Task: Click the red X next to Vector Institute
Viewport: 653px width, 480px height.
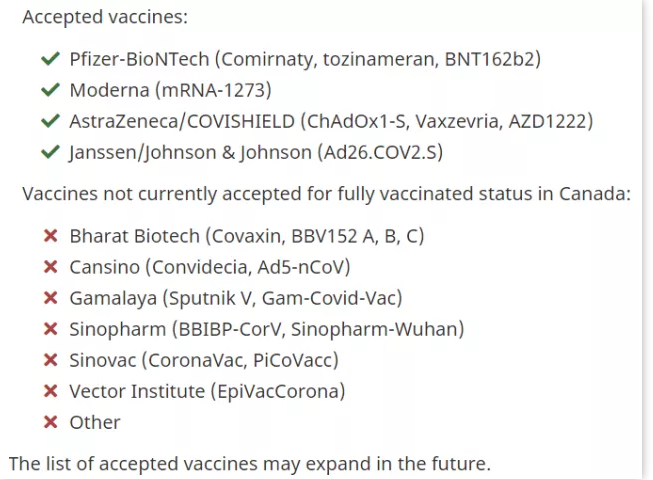Action: pos(50,391)
